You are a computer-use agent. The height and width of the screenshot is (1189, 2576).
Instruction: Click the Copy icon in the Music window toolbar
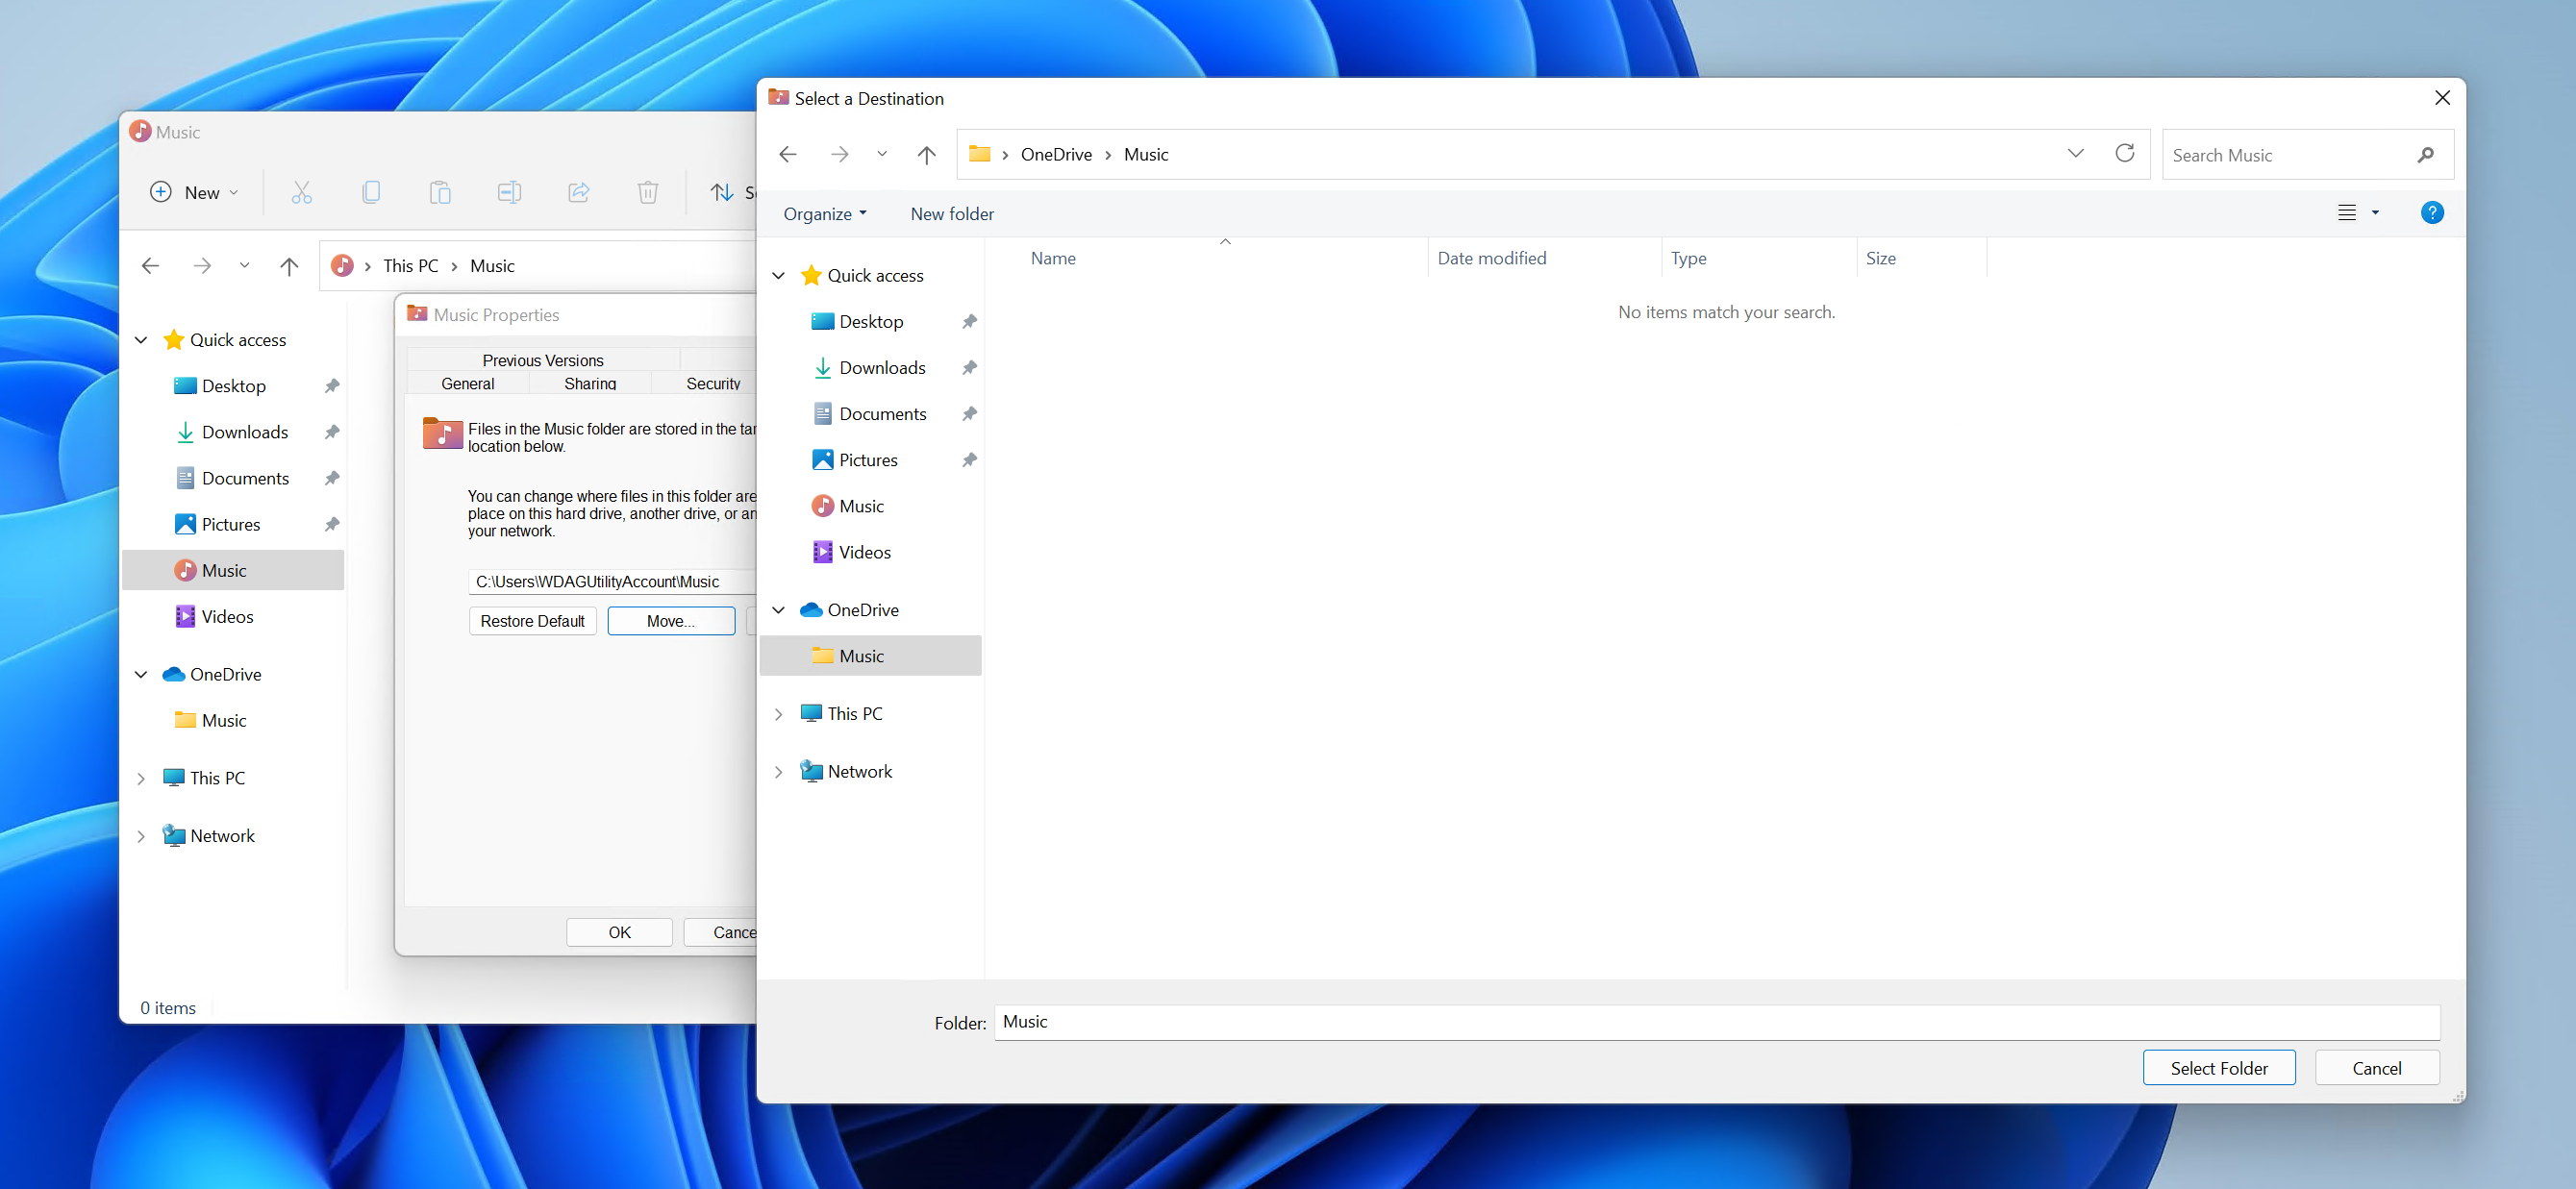tap(371, 192)
